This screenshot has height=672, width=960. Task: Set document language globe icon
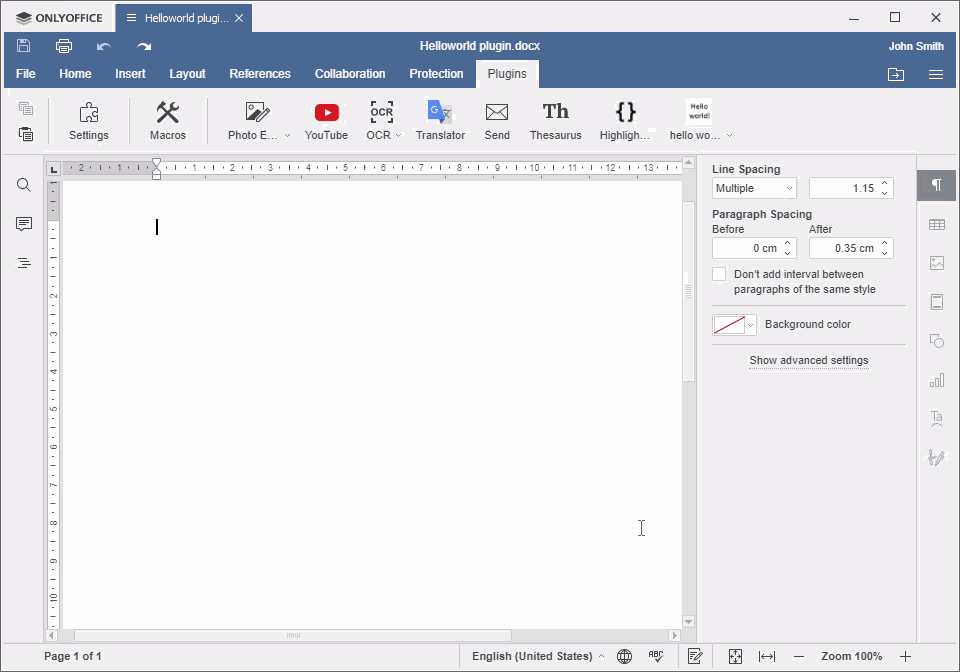pos(624,656)
